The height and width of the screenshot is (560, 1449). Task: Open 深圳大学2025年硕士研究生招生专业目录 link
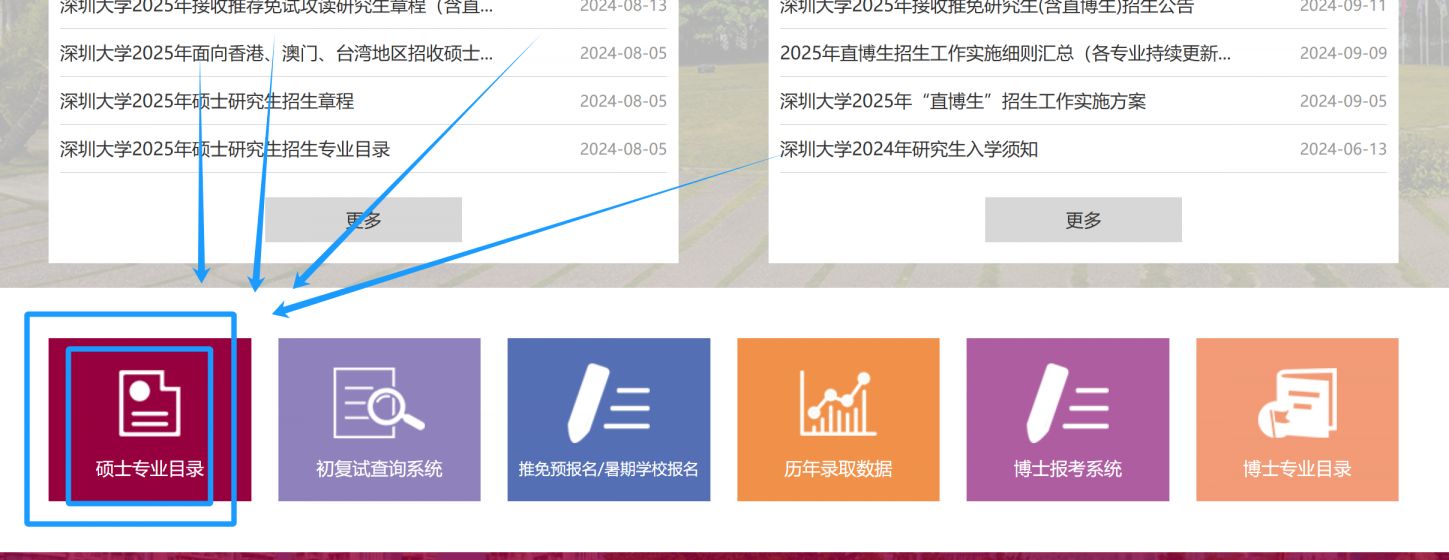225,149
